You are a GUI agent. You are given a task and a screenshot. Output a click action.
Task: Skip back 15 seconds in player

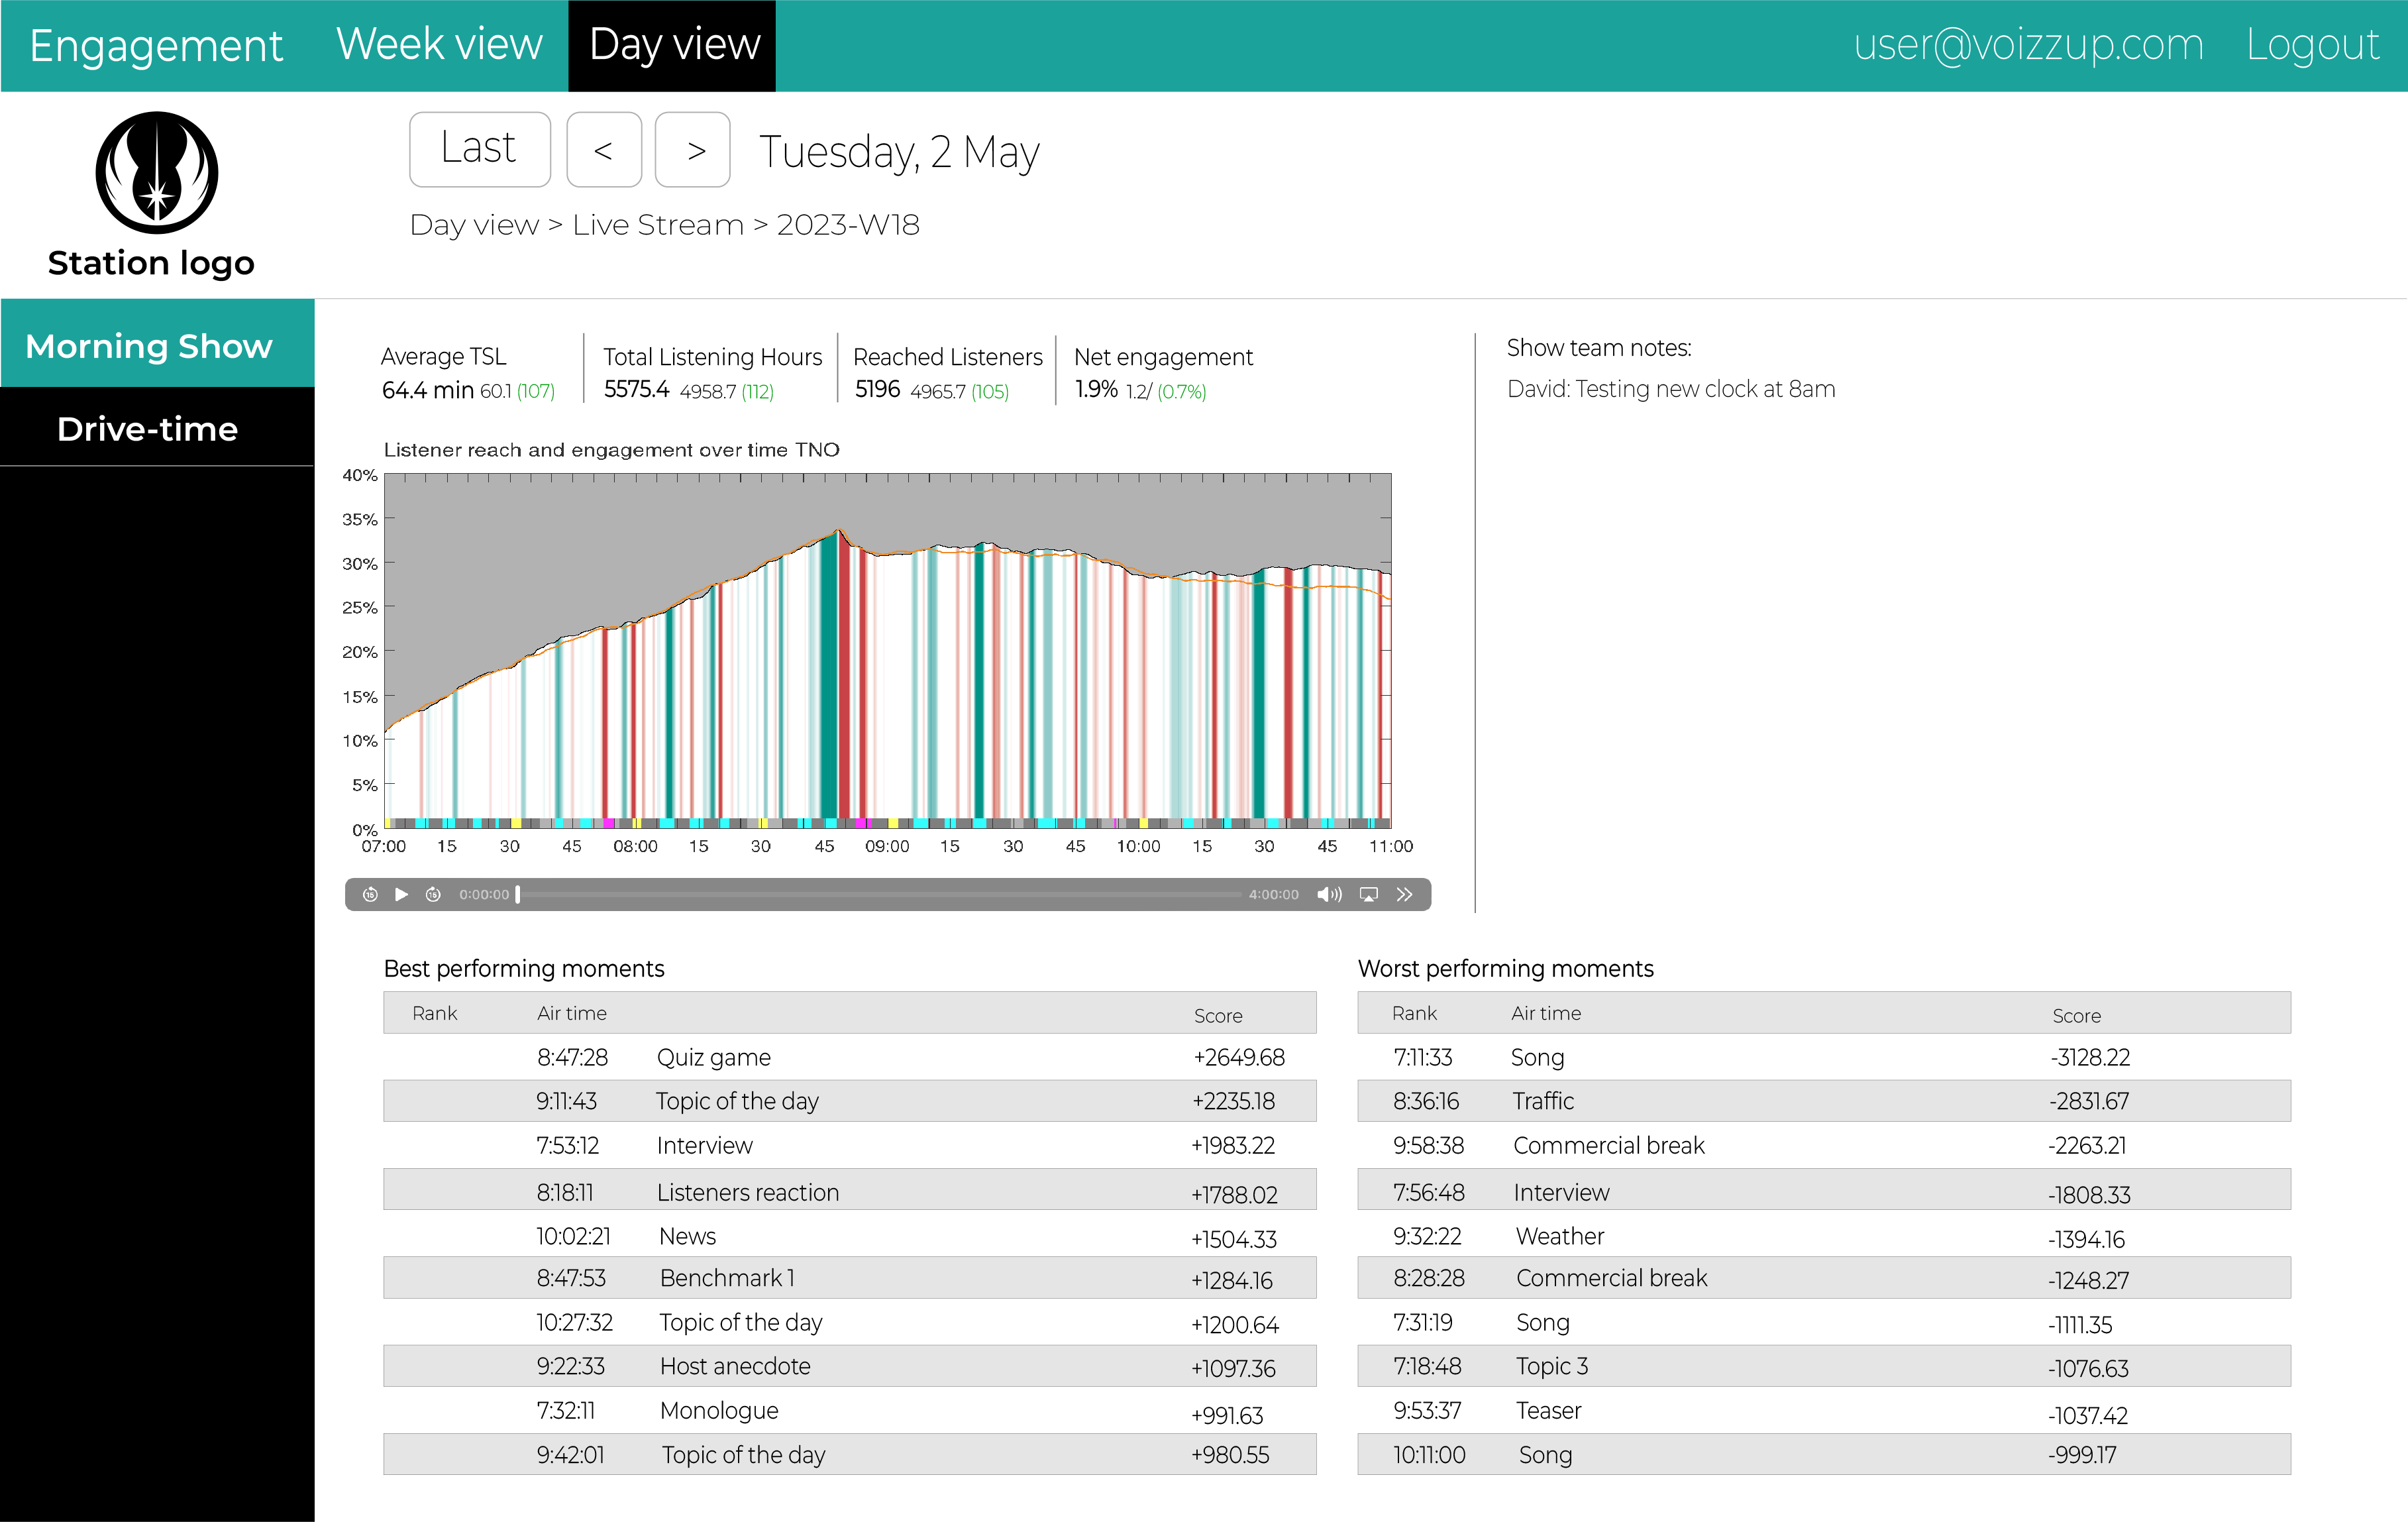click(x=370, y=894)
